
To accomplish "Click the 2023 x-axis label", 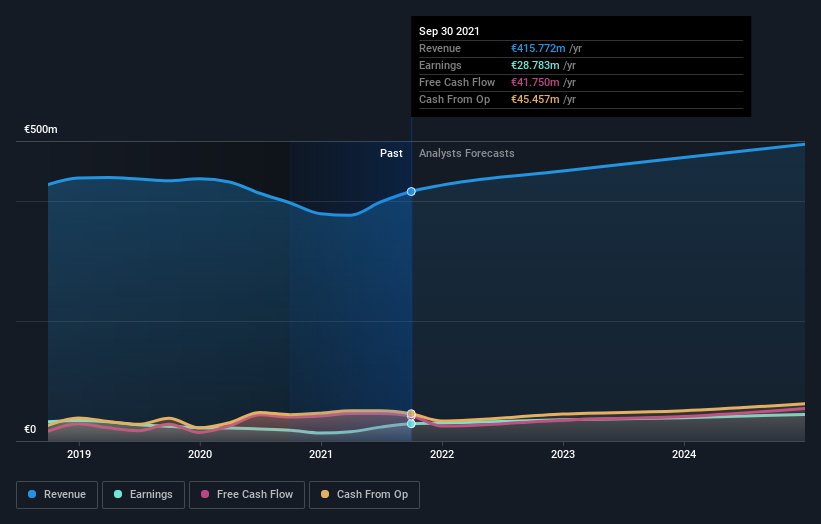I will tap(563, 454).
